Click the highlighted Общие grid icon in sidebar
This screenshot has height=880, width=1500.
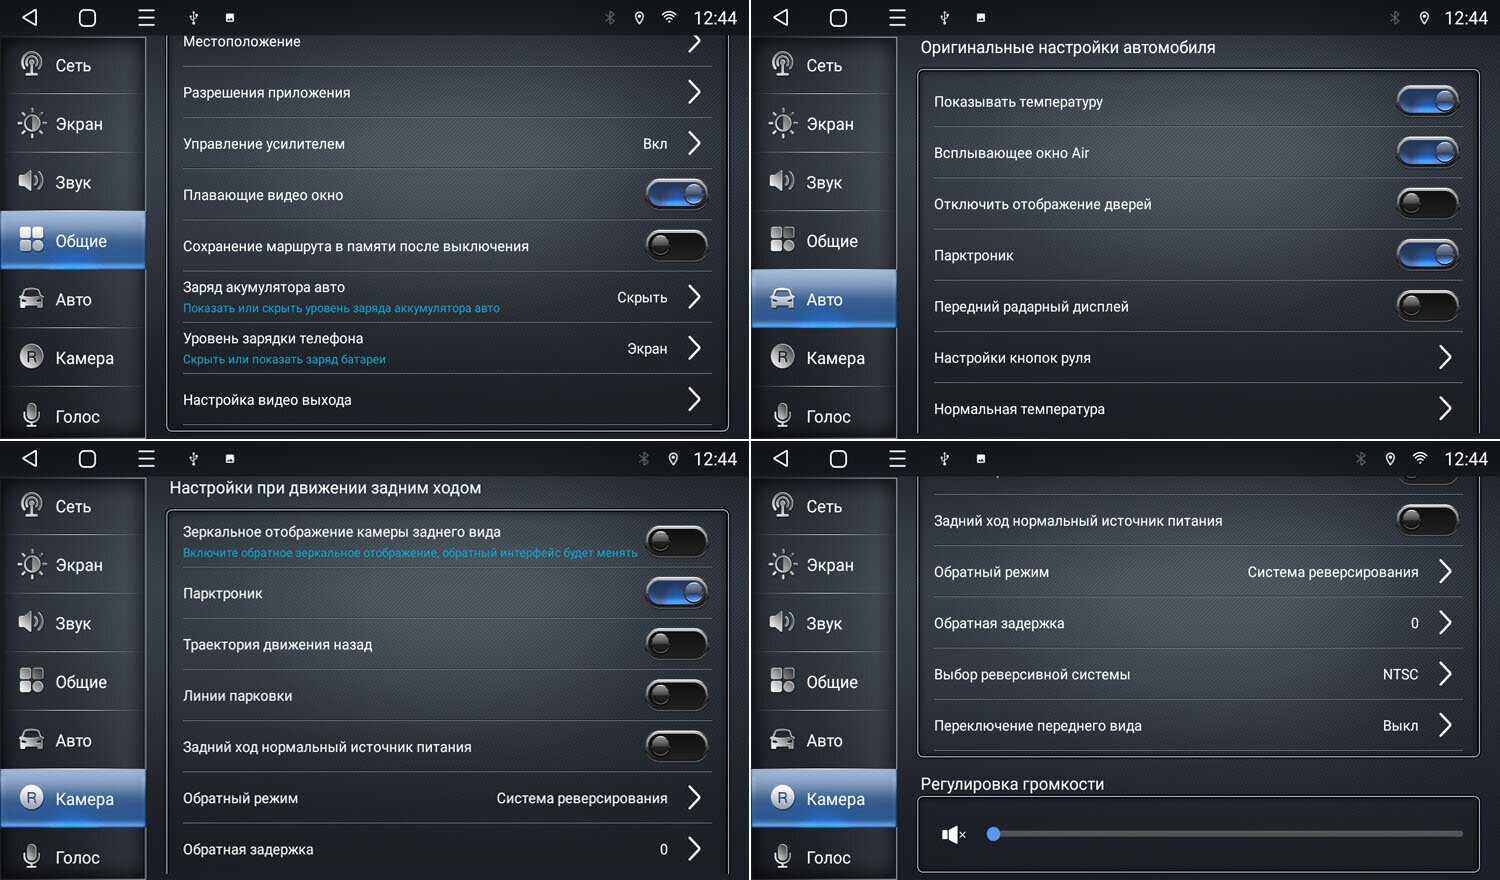click(x=32, y=240)
